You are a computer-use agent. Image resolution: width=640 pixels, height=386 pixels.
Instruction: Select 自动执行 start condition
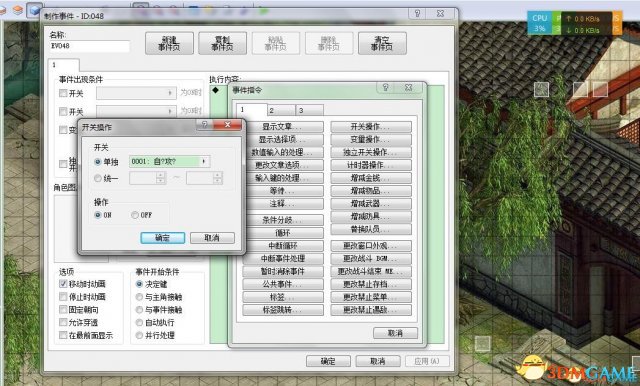point(139,322)
